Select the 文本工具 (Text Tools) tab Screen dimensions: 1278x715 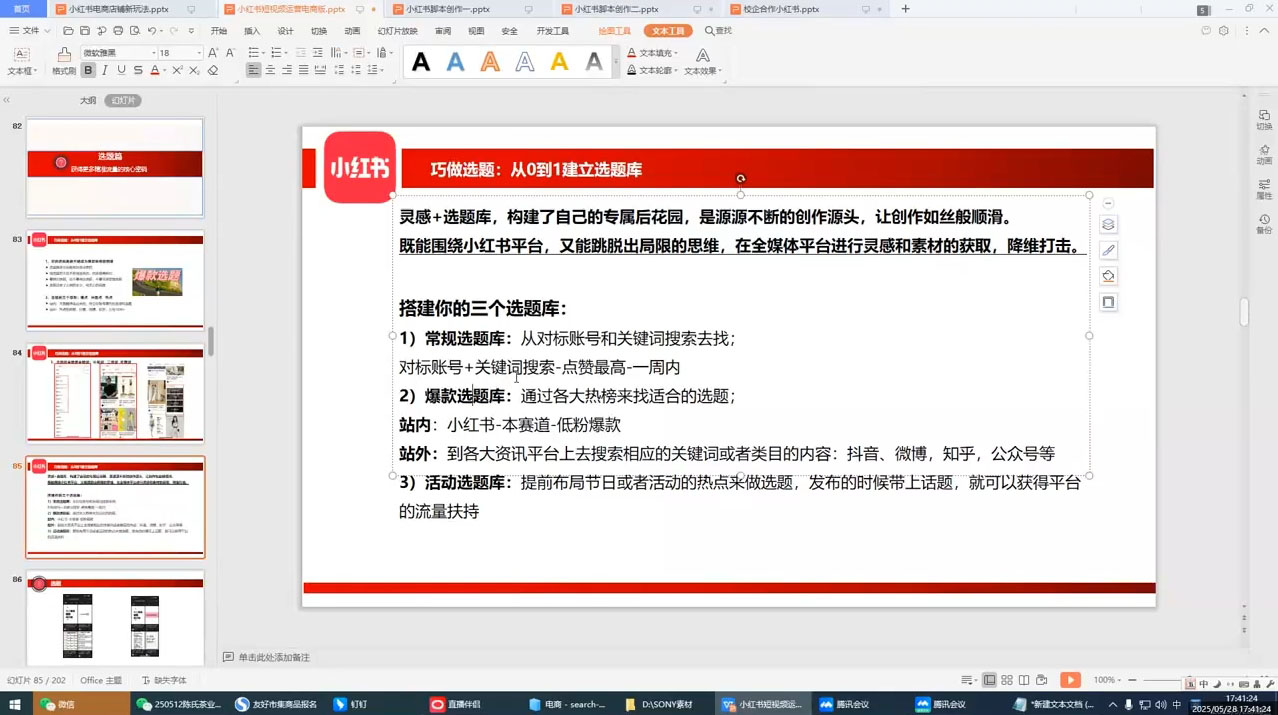click(667, 30)
